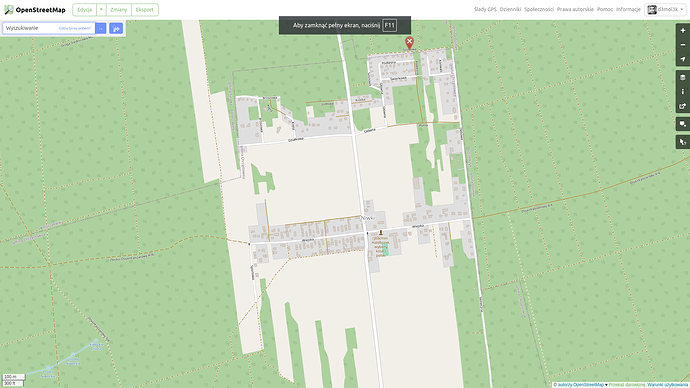Open the Eksport tab
The image size is (690, 388).
(145, 10)
